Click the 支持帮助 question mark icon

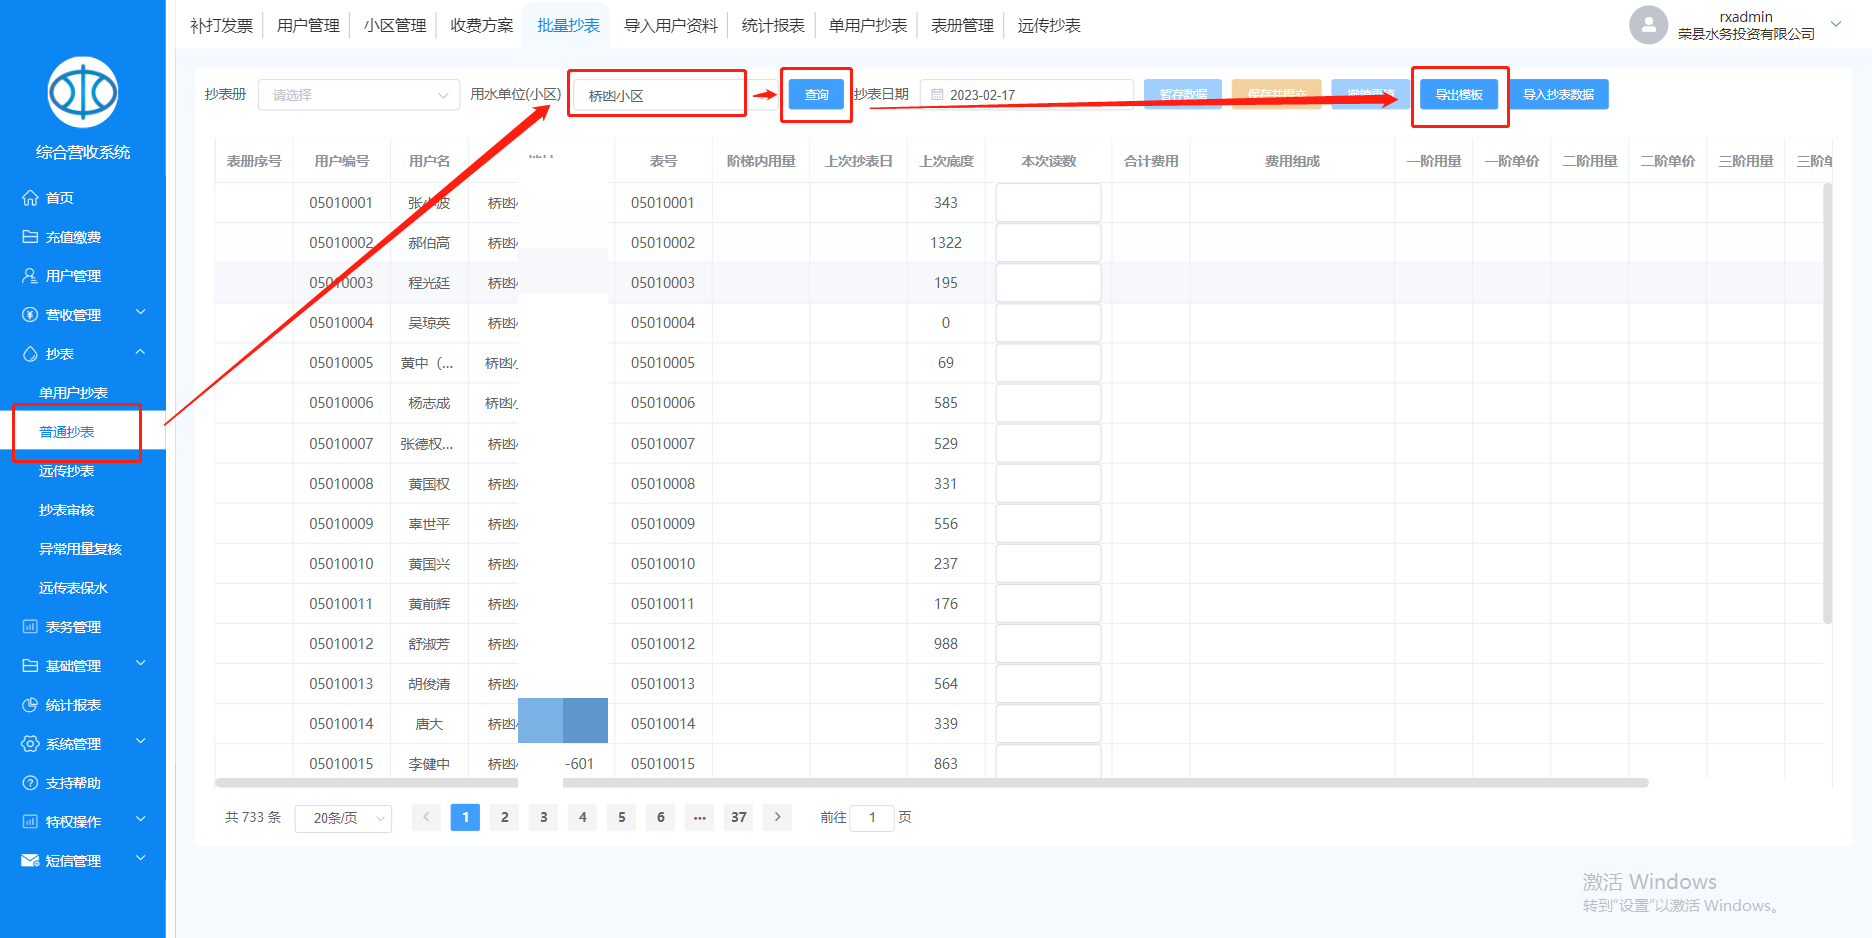click(30, 783)
